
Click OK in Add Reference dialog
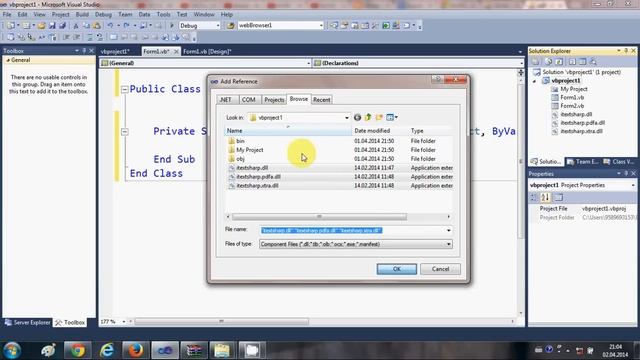click(x=397, y=269)
